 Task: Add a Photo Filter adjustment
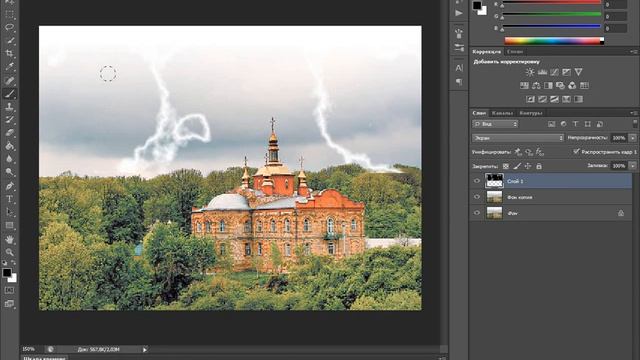pos(560,86)
